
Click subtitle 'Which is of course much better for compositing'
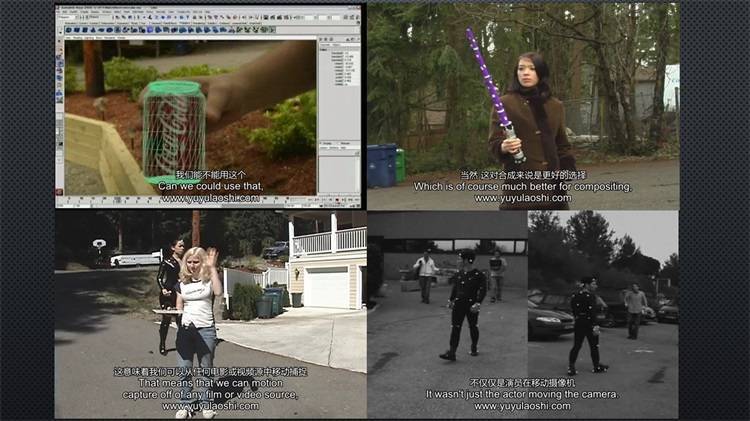pyautogui.click(x=522, y=187)
